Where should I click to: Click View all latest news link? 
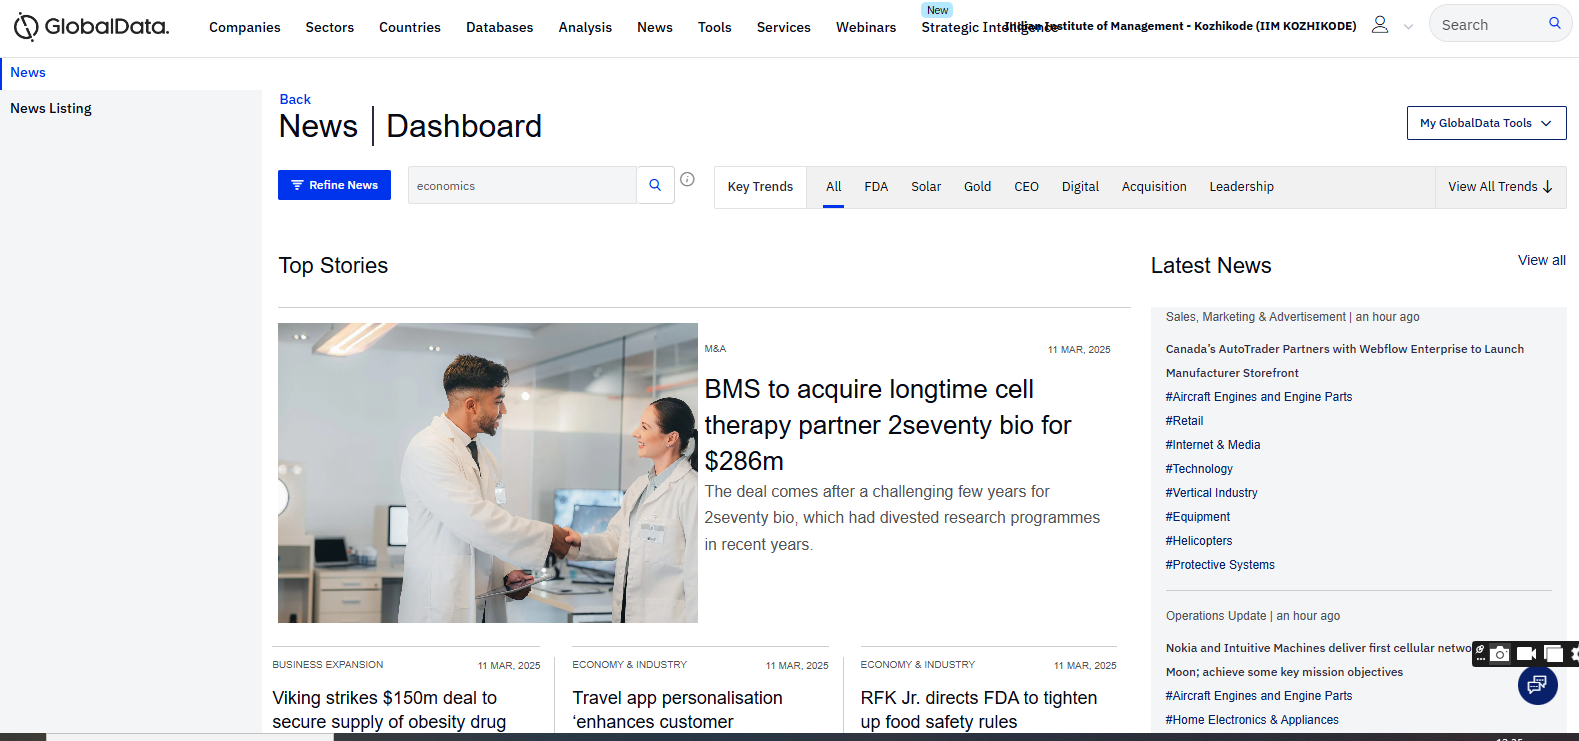[1541, 260]
